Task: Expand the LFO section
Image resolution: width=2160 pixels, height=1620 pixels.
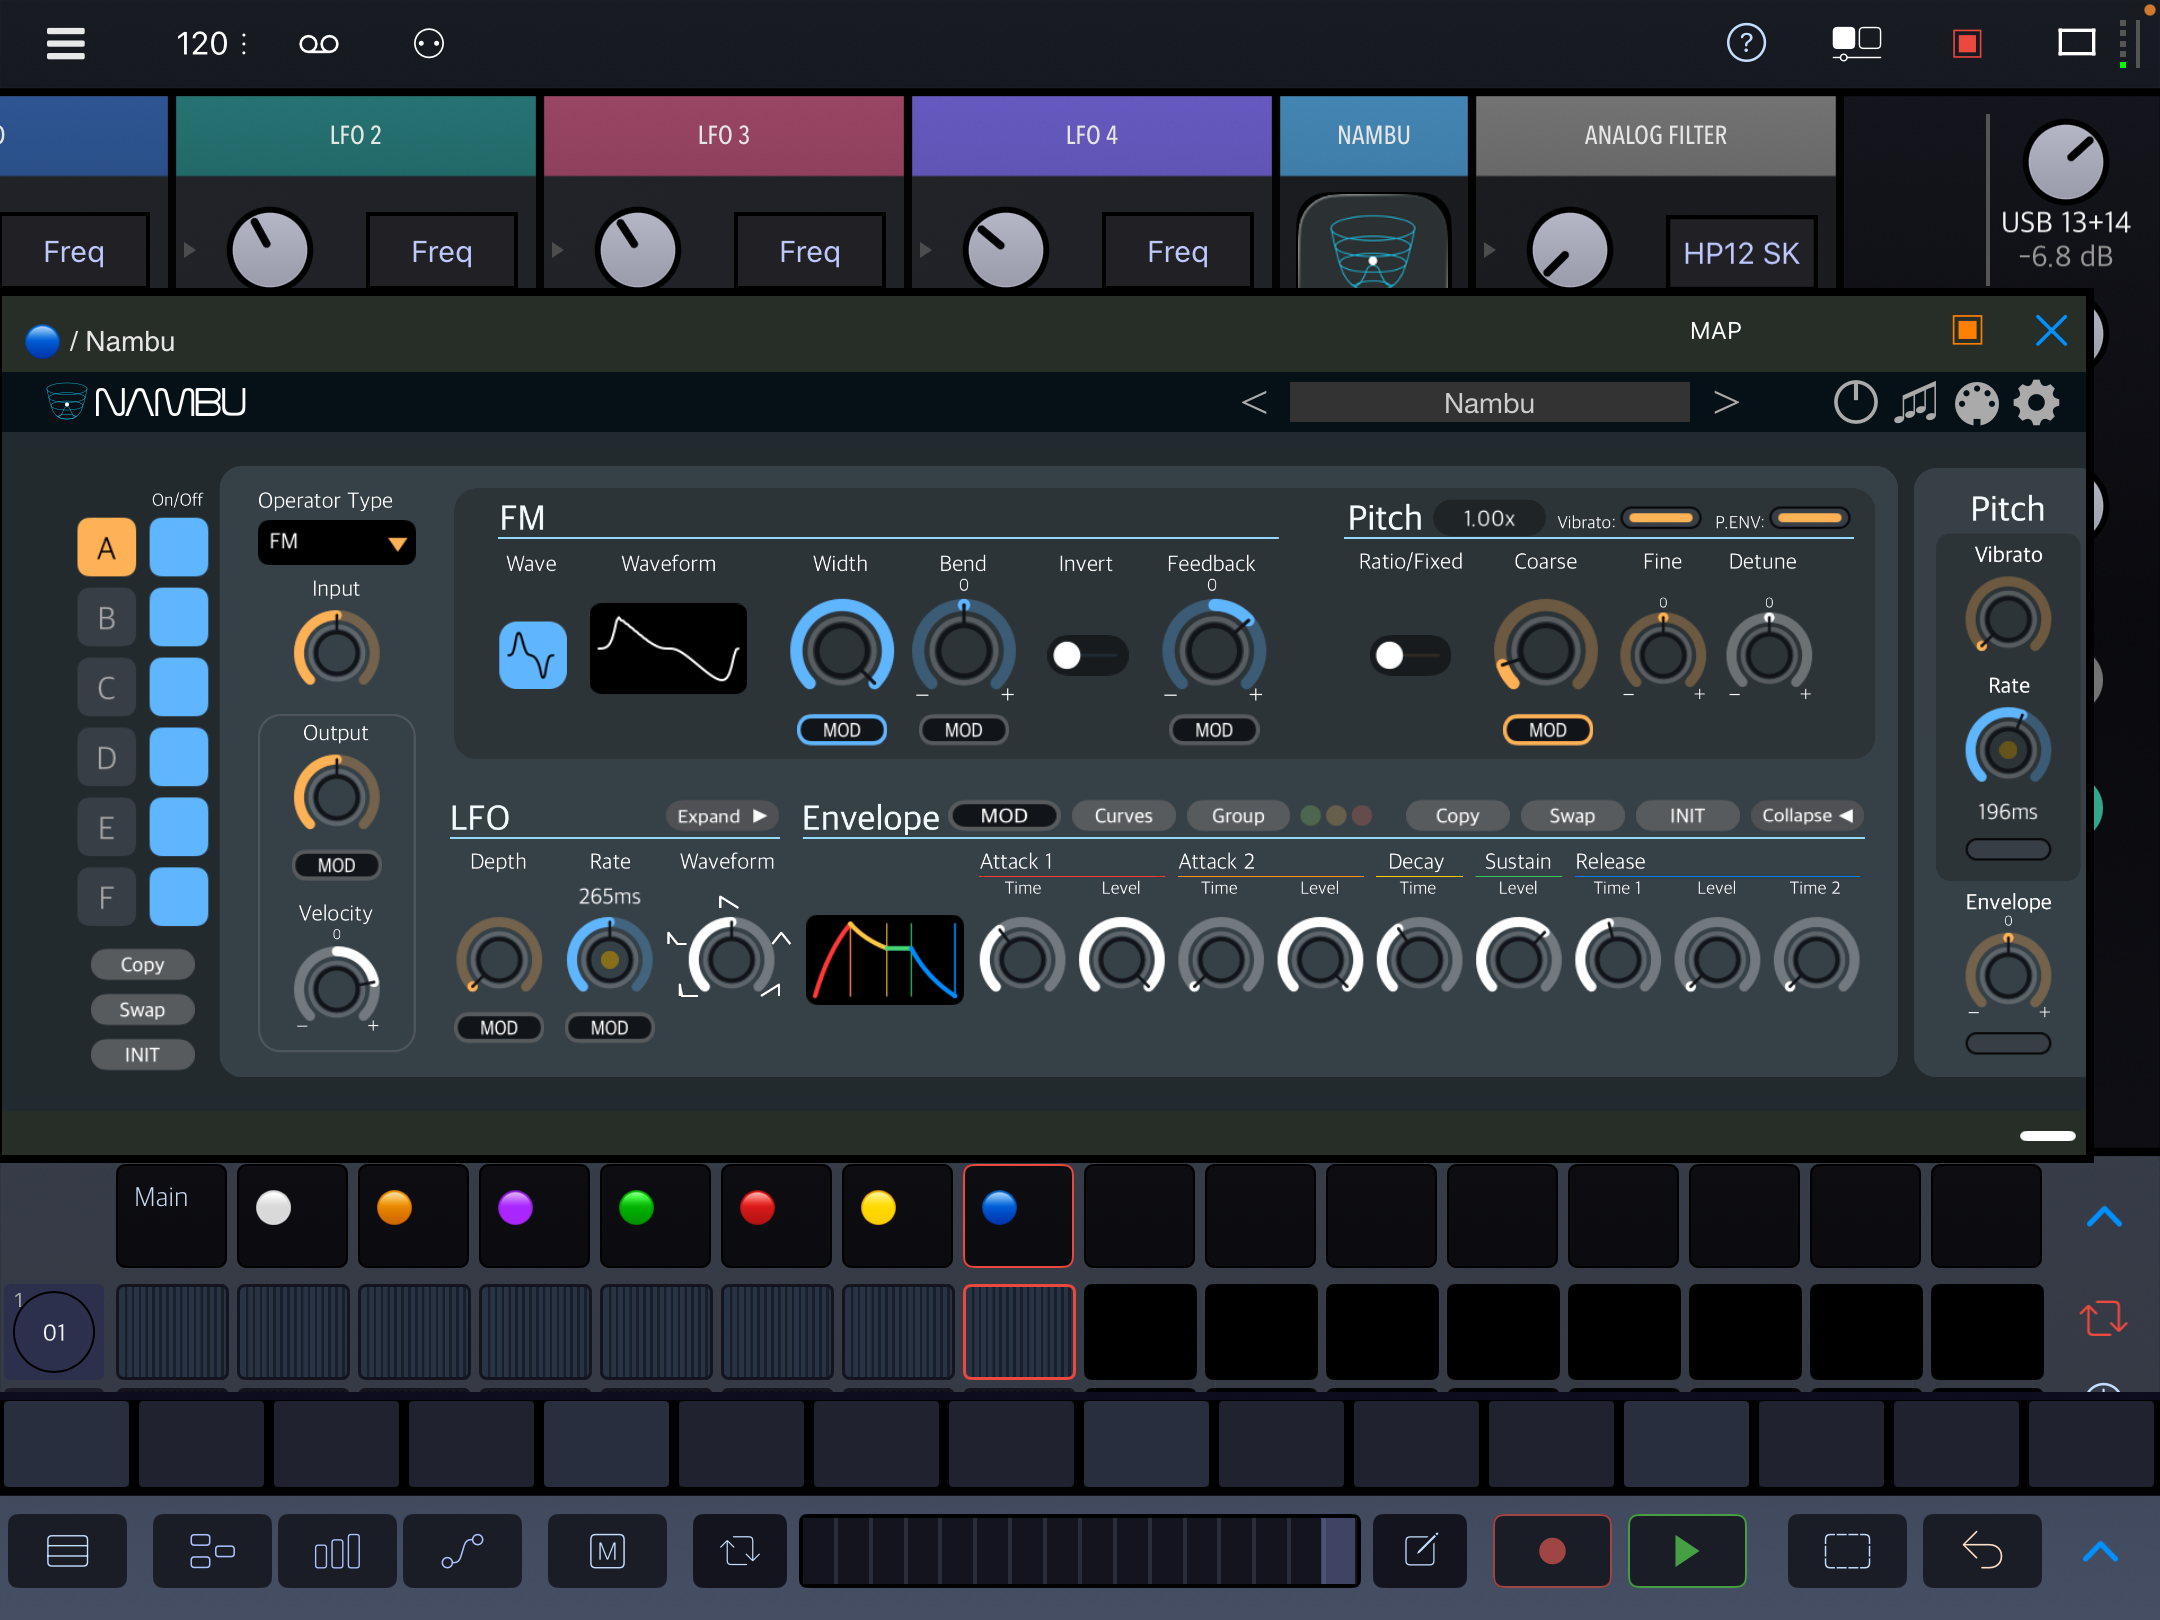Action: click(x=722, y=816)
